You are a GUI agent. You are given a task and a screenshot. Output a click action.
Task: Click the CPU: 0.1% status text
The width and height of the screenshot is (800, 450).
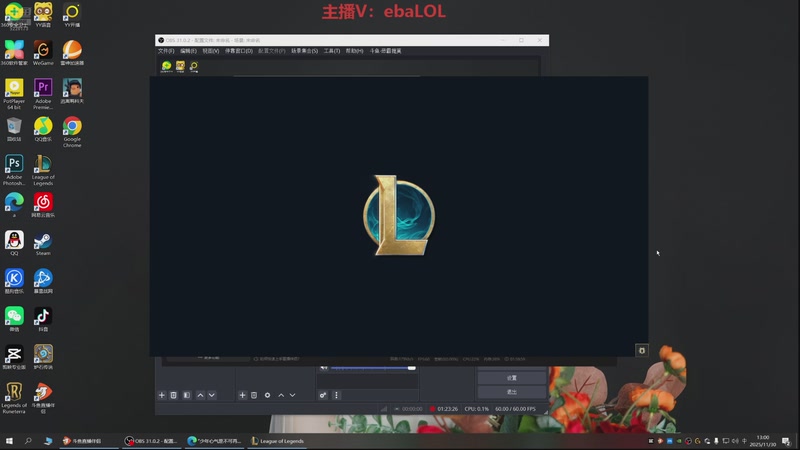pos(477,409)
